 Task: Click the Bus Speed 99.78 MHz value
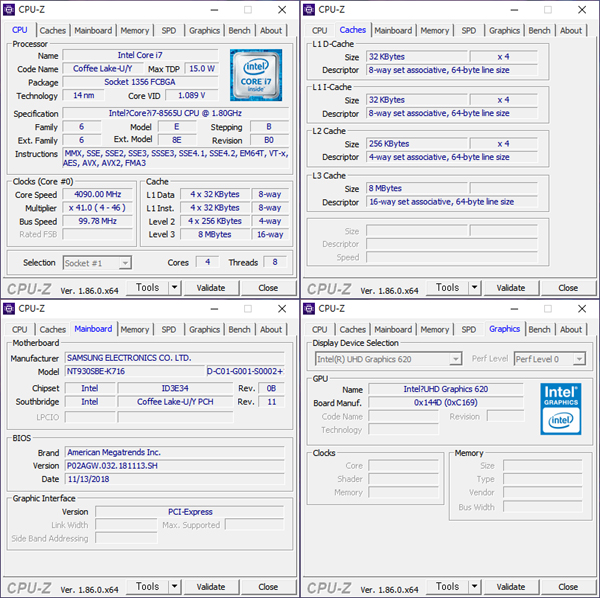[98, 221]
